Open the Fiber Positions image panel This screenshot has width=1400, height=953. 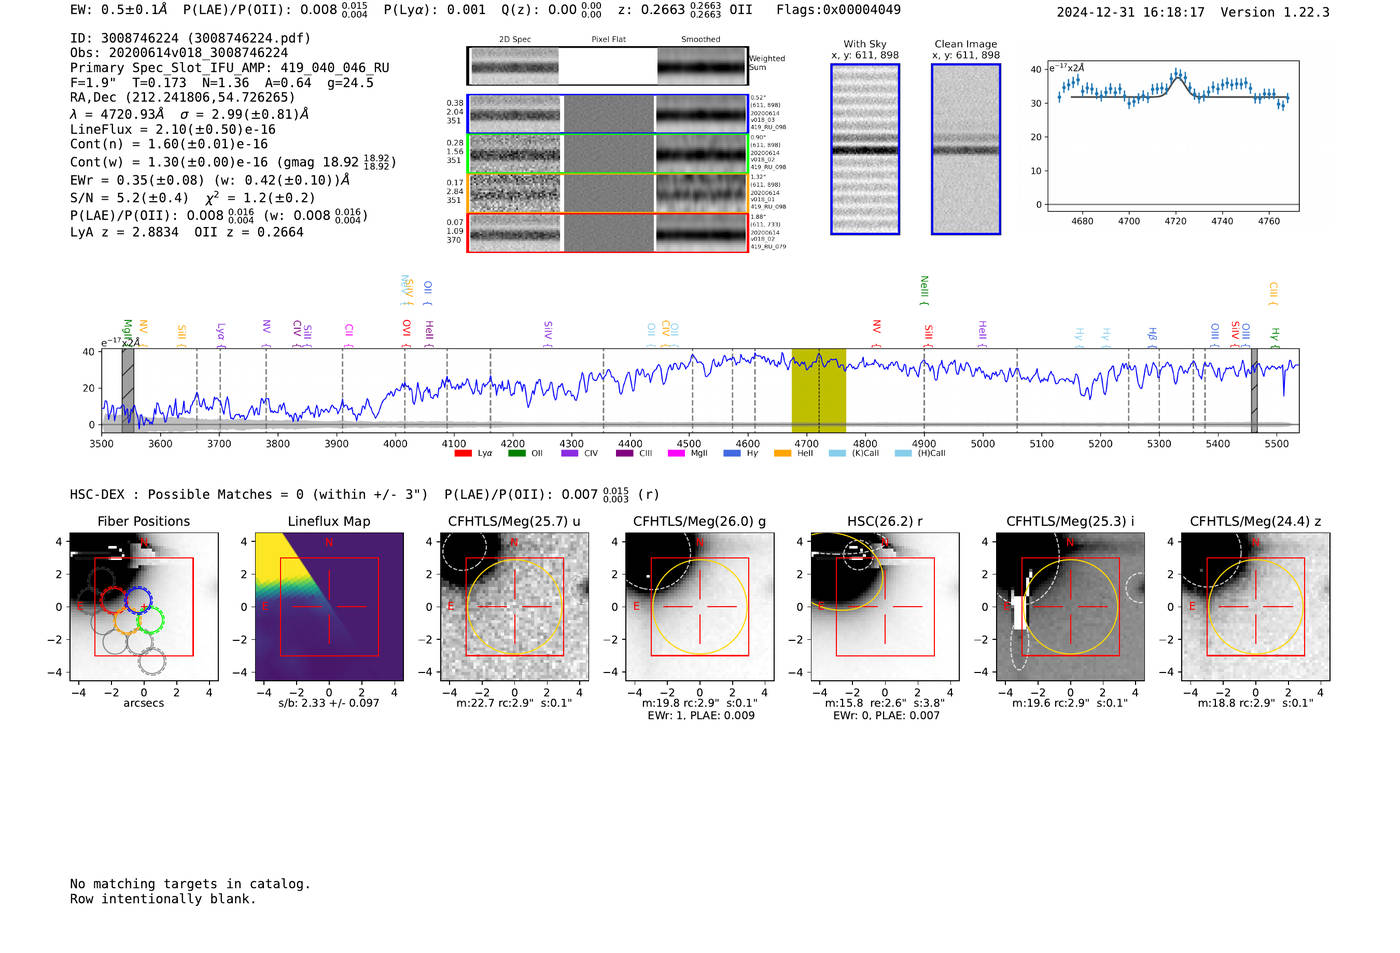(144, 606)
